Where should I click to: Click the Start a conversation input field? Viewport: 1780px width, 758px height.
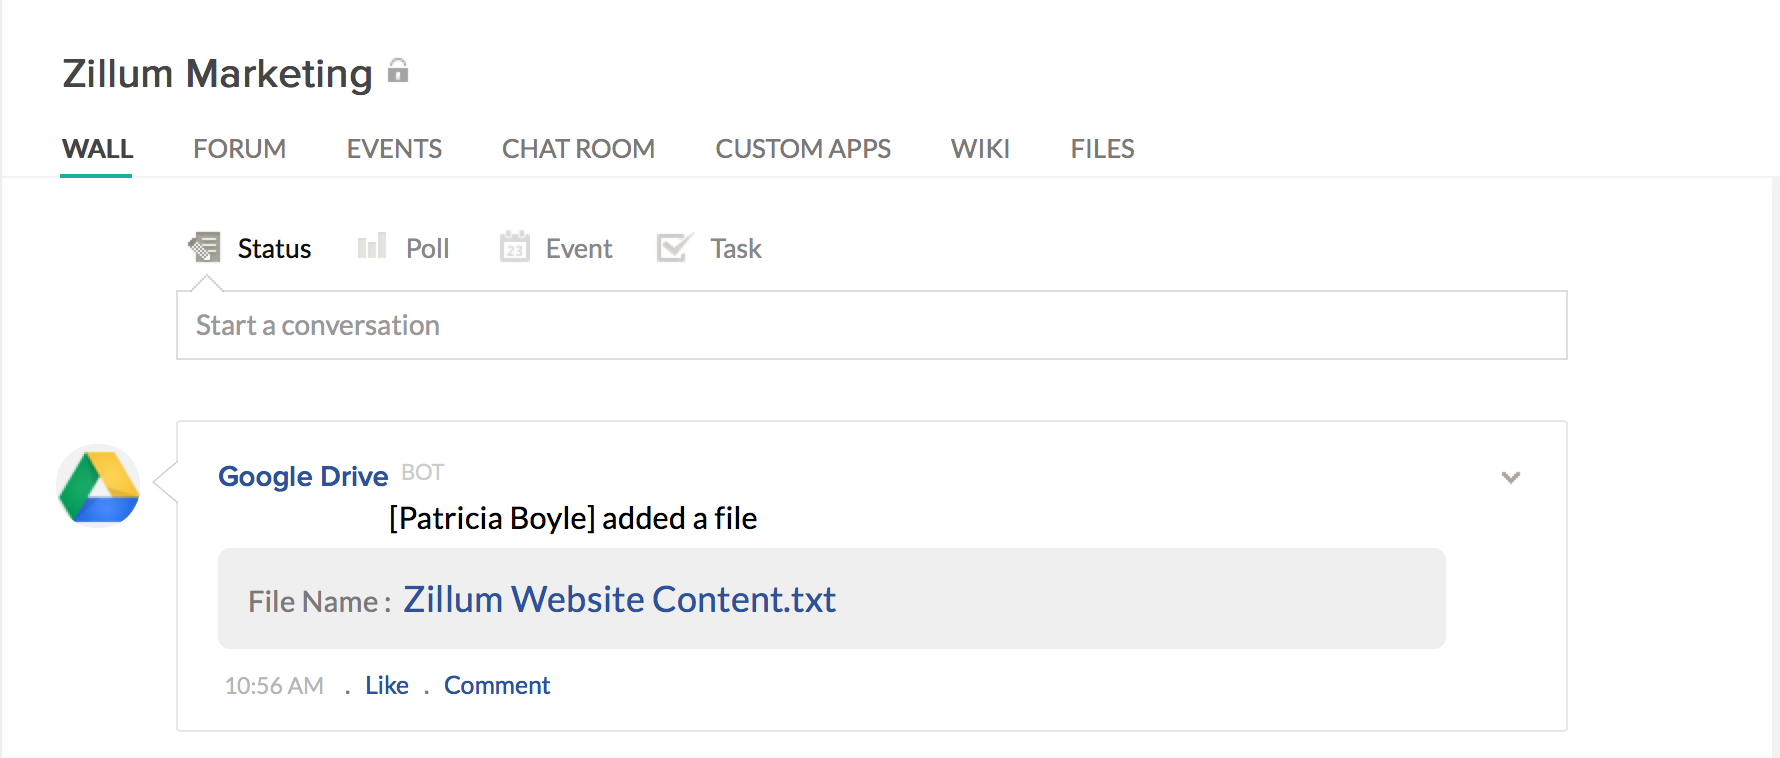point(872,325)
